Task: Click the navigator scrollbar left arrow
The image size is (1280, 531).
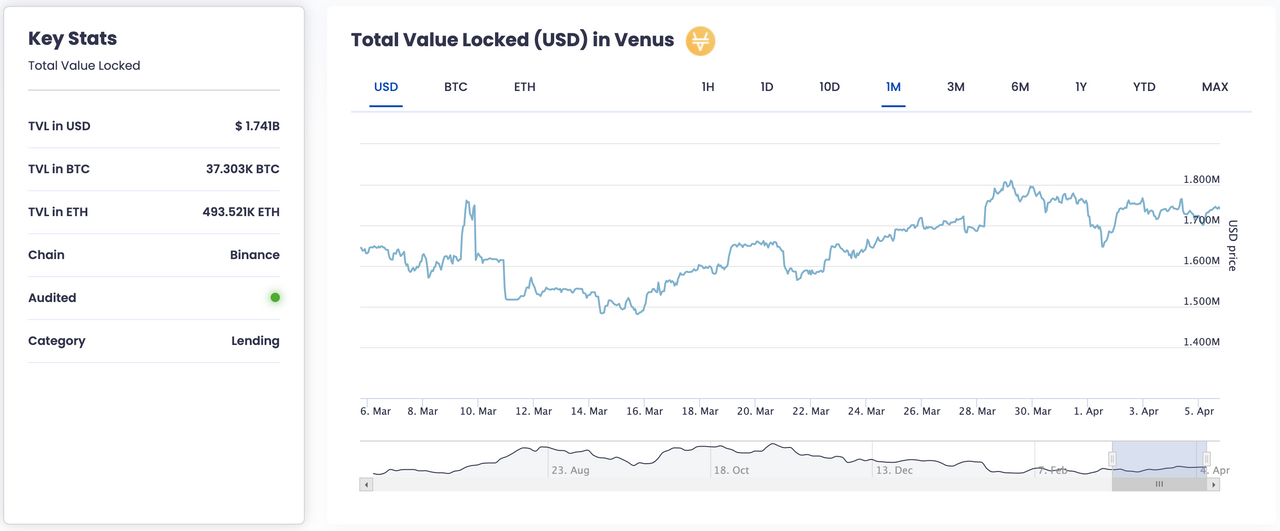Action: click(366, 484)
